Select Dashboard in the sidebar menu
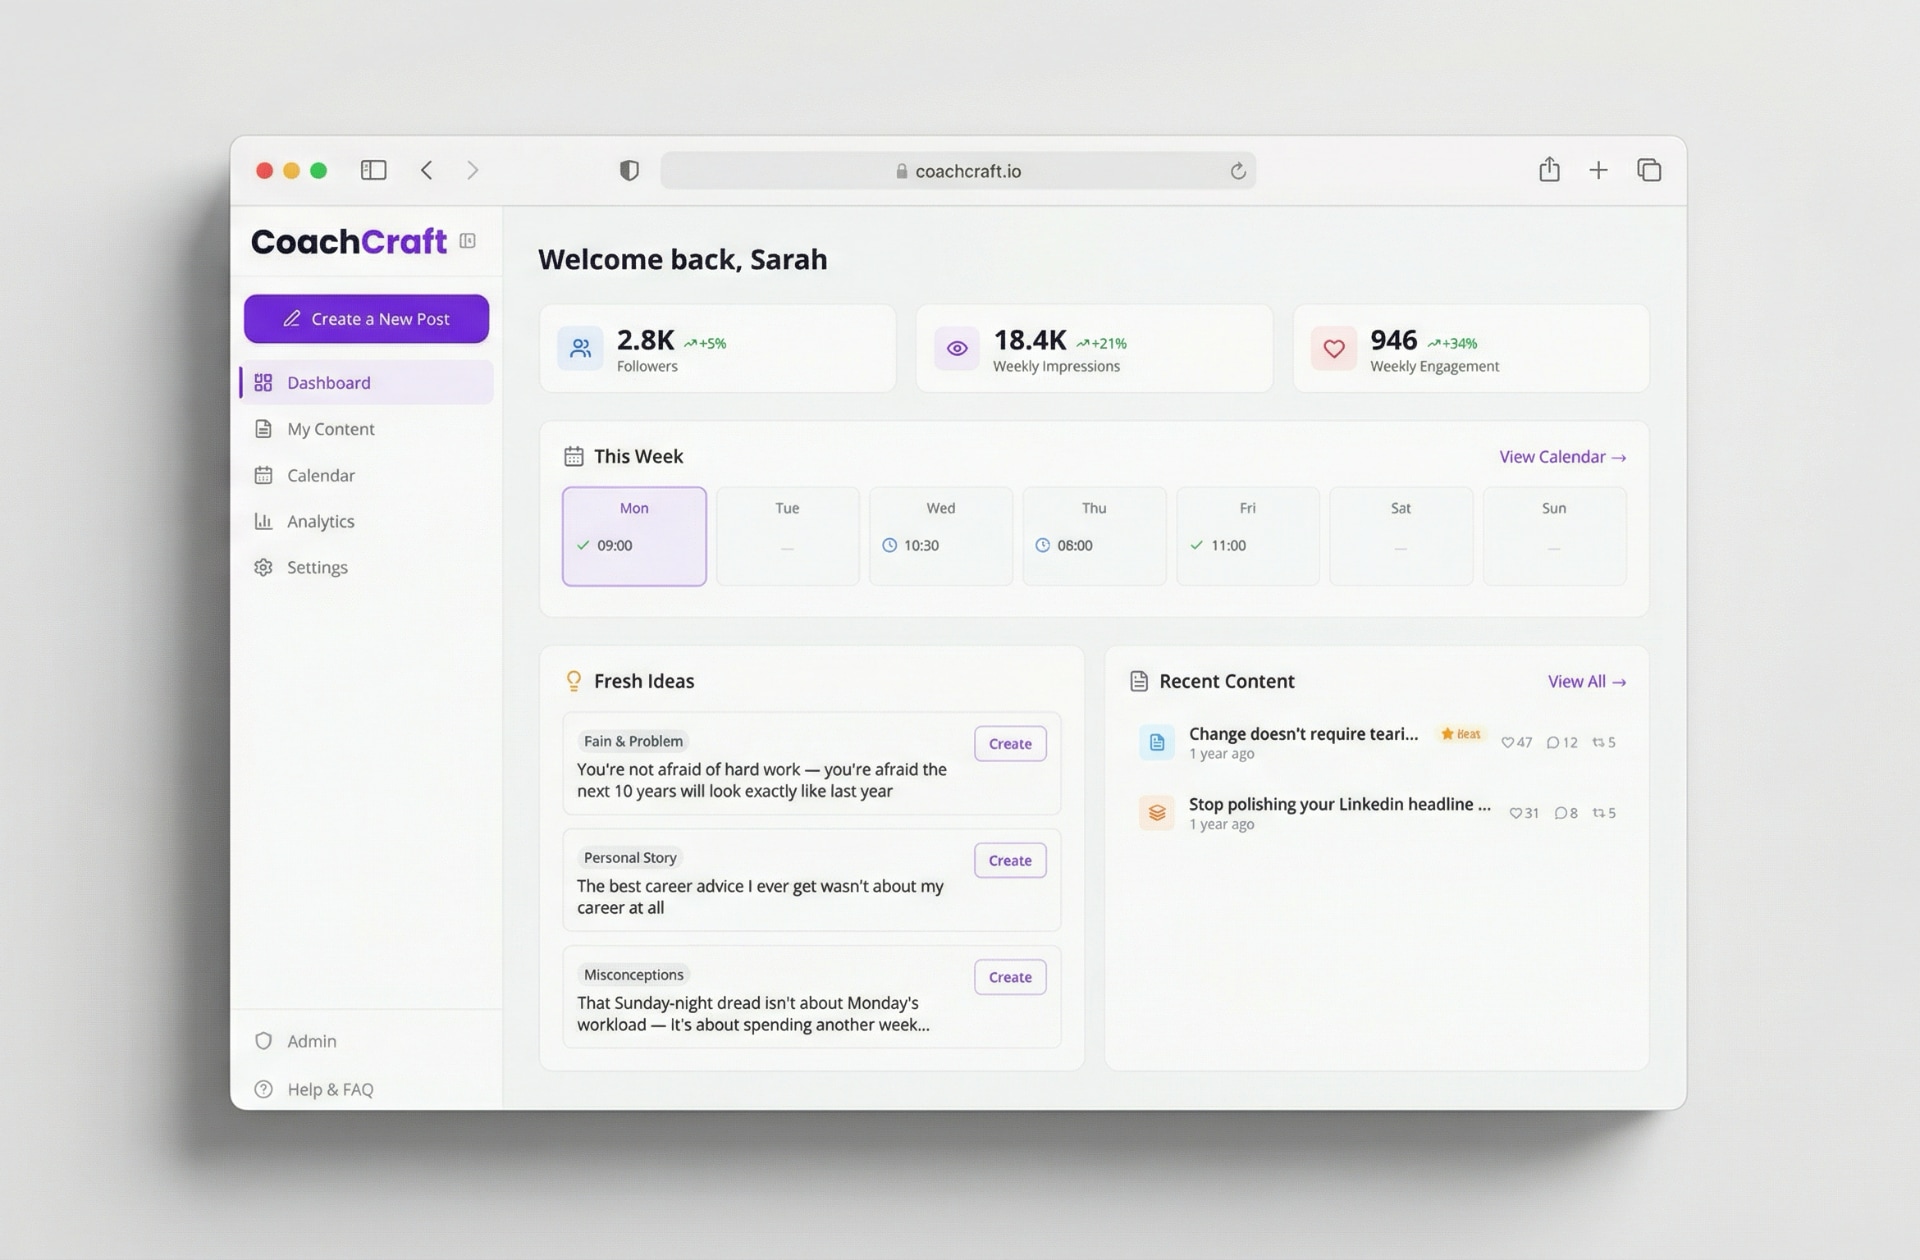Screen dimensions: 1920x1260 [x=329, y=382]
